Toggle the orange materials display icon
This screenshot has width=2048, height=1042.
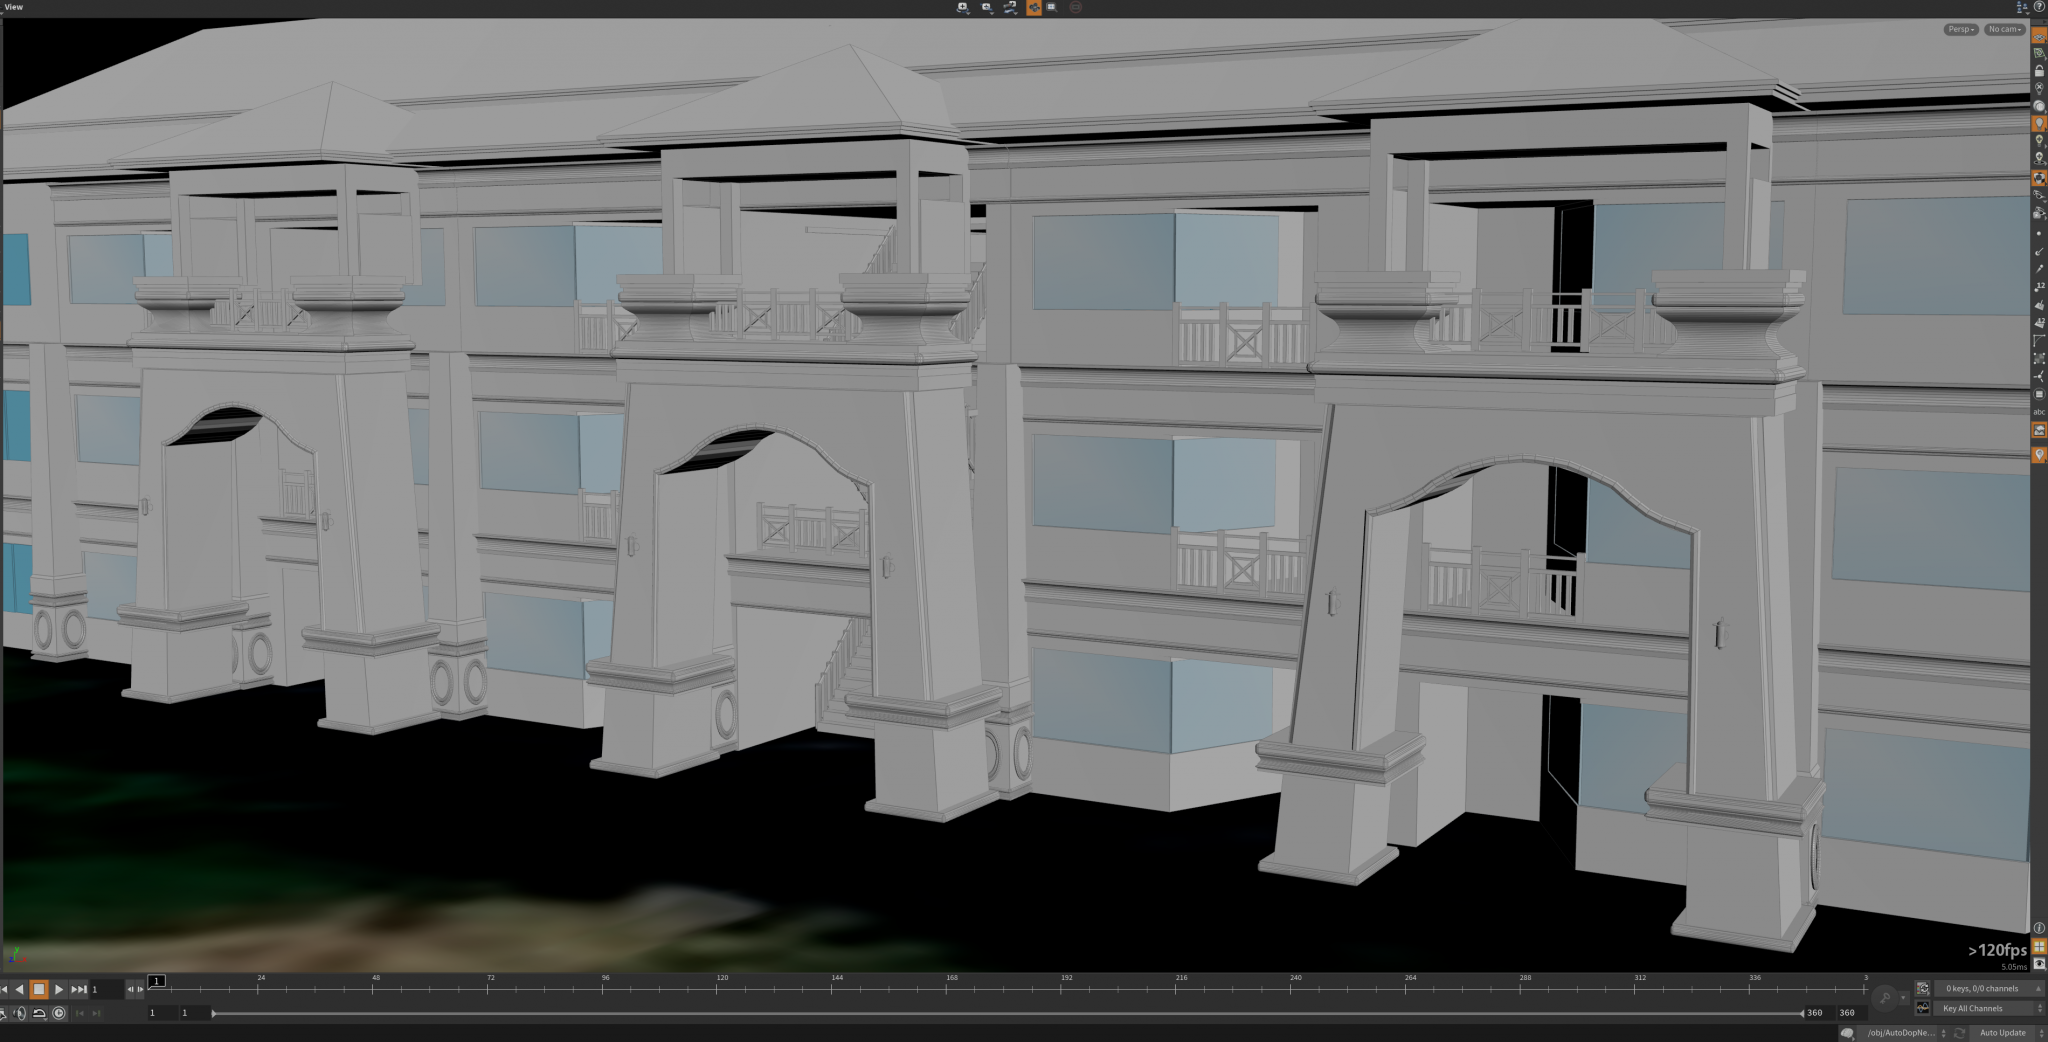(2039, 178)
